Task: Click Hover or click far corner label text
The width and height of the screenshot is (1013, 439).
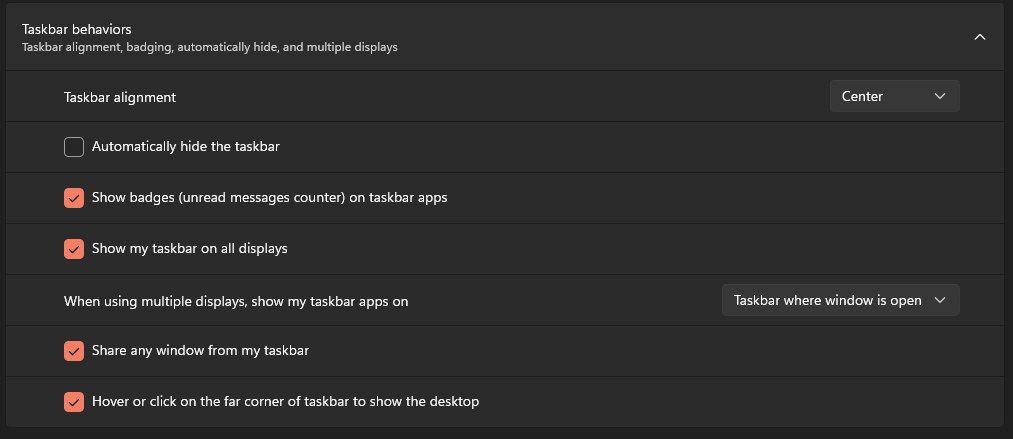Action: point(286,402)
